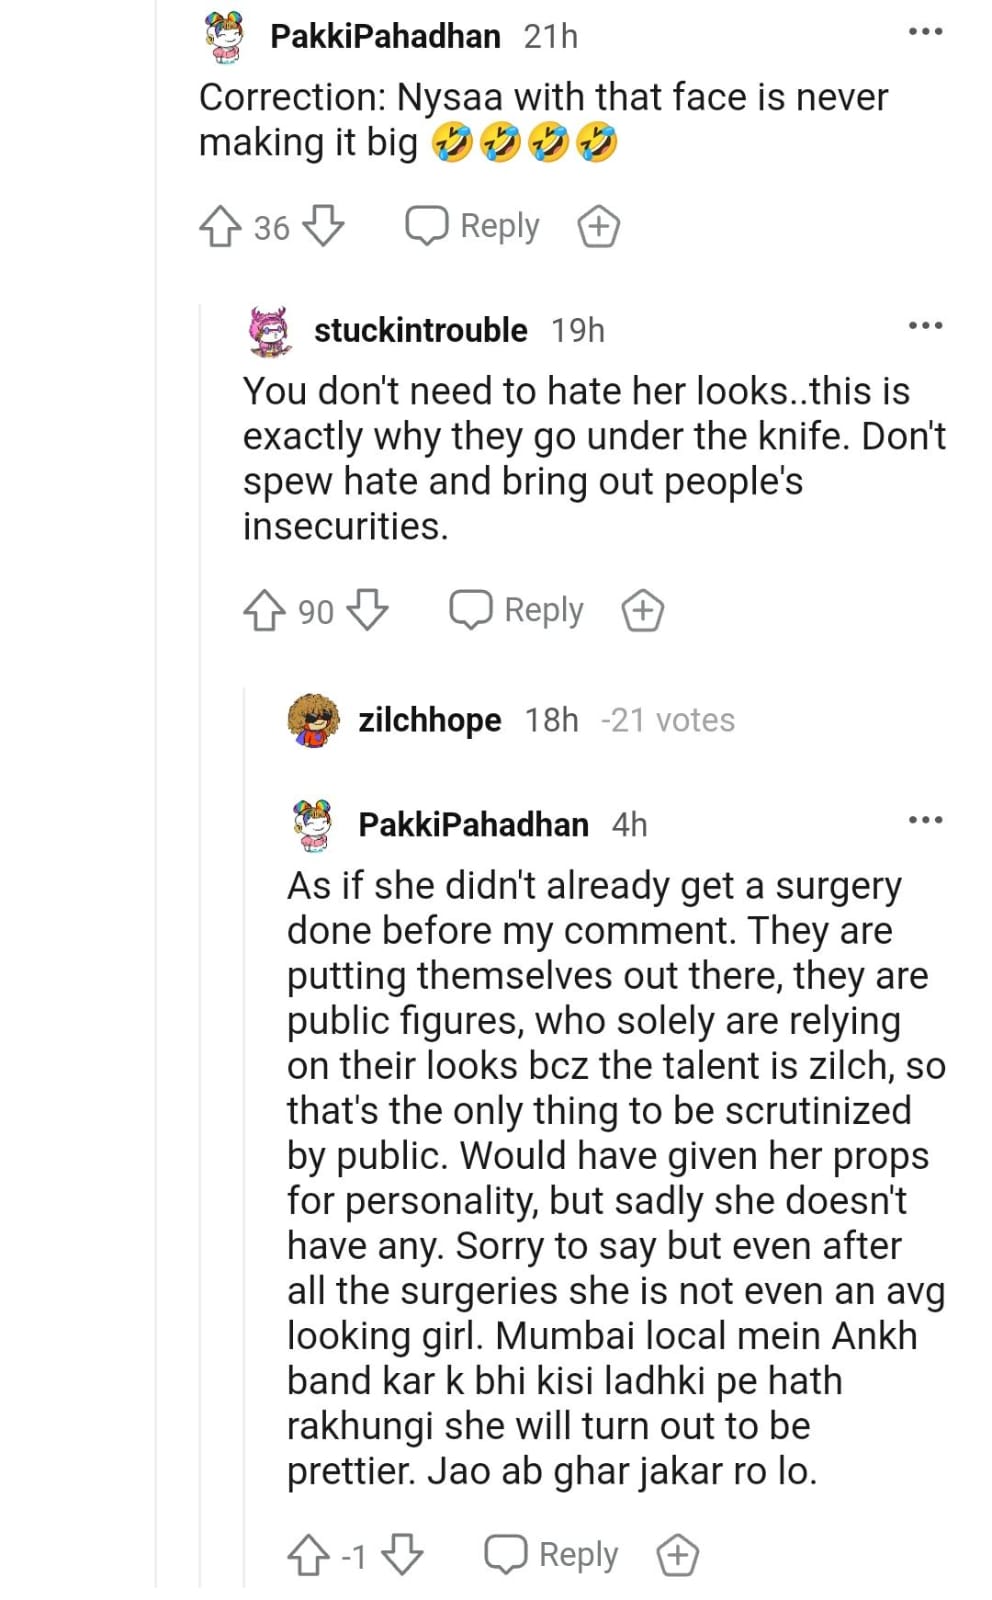The image size is (992, 1600).
Task: Give award on top PakkiPahadhan comment
Action: pos(598,227)
